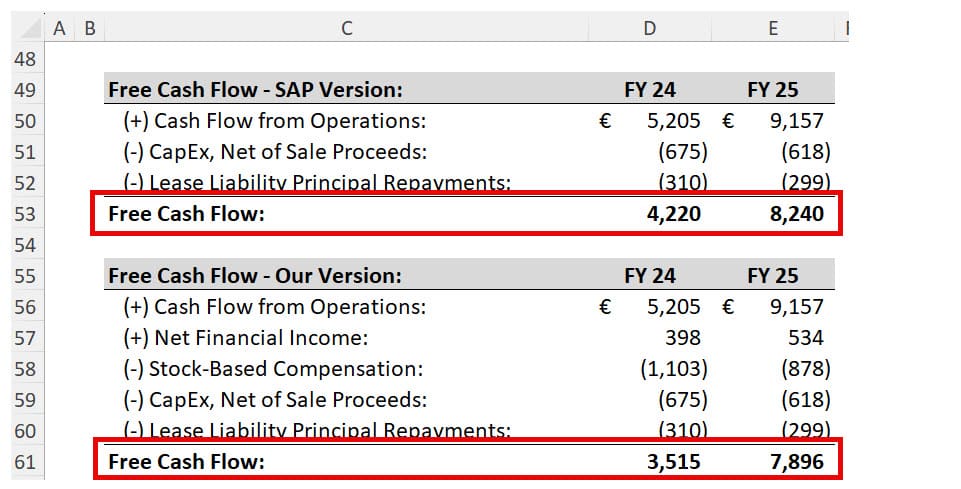Select row 57 header
961x489 pixels.
click(x=28, y=338)
